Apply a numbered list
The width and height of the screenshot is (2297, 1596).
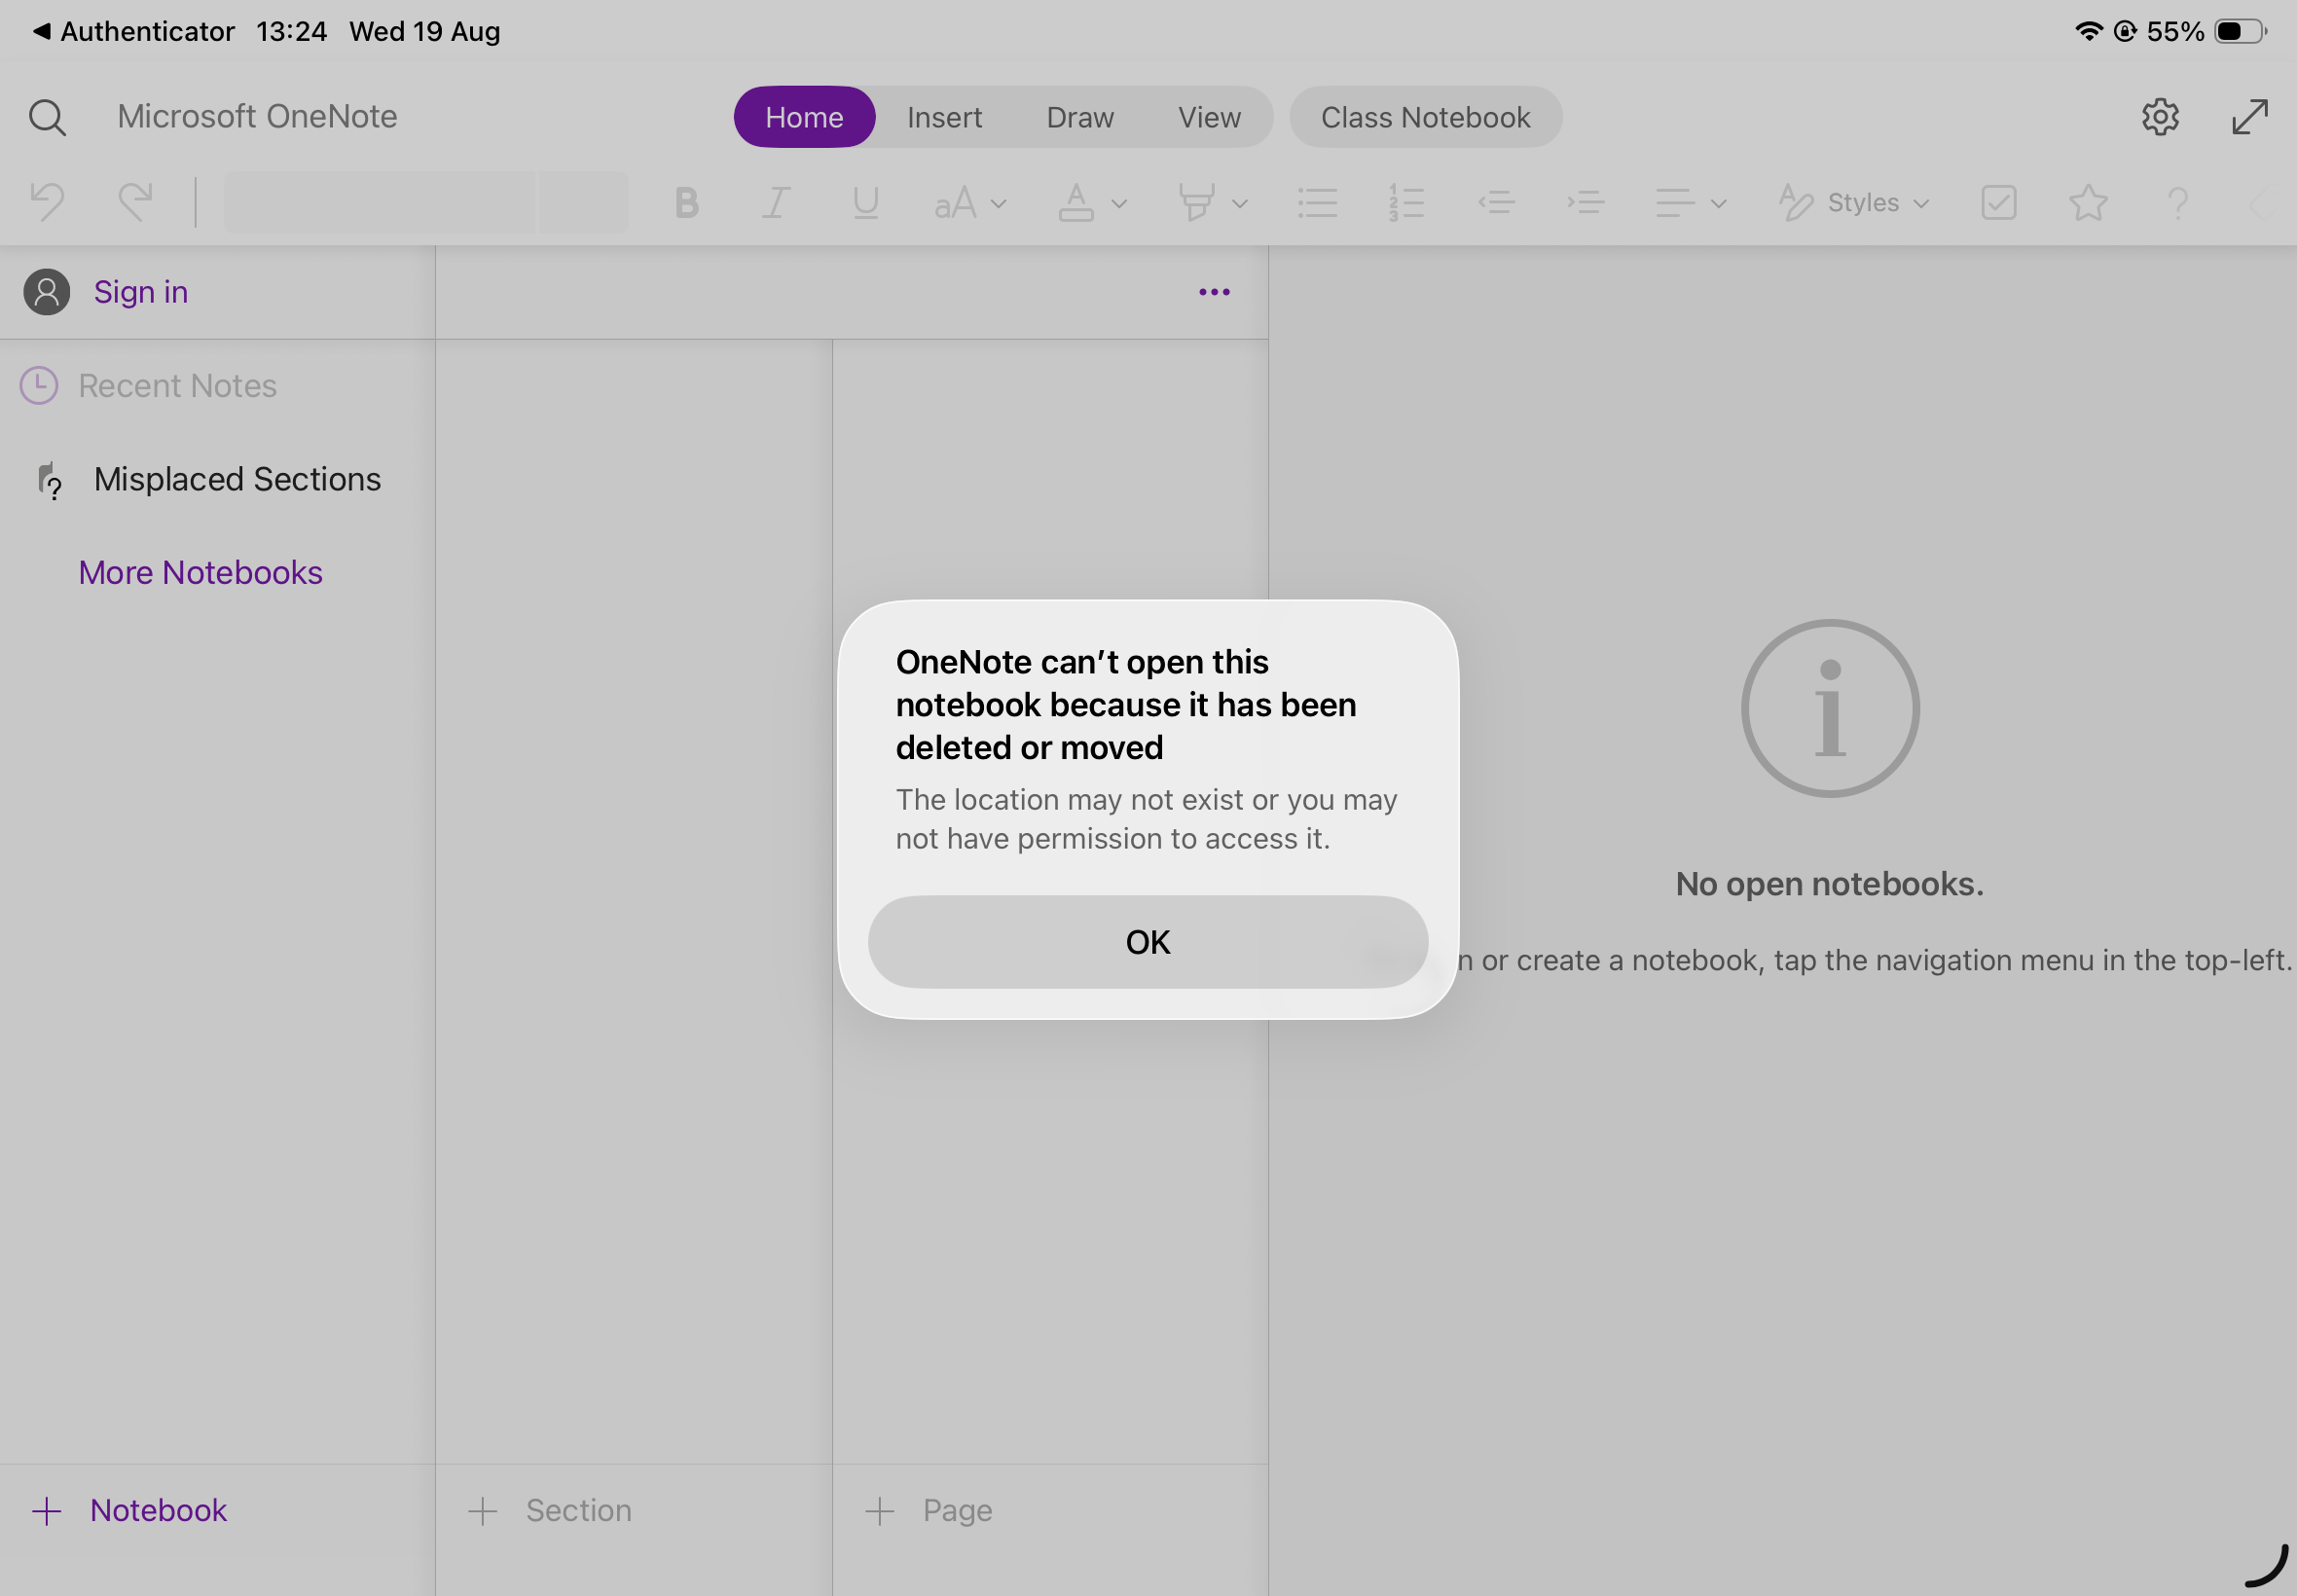[1406, 203]
